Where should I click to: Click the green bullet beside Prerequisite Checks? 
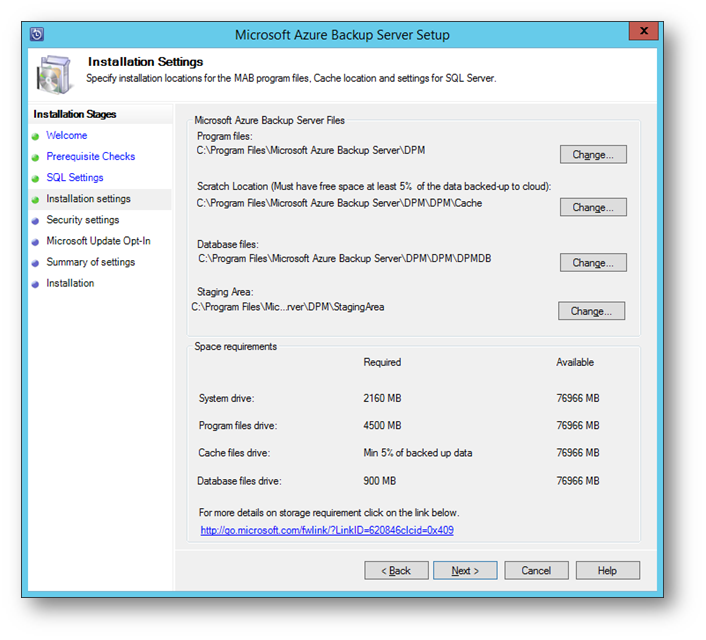tap(36, 158)
